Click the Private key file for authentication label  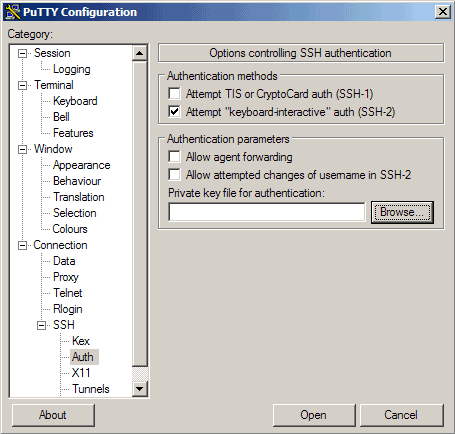pyautogui.click(x=246, y=193)
